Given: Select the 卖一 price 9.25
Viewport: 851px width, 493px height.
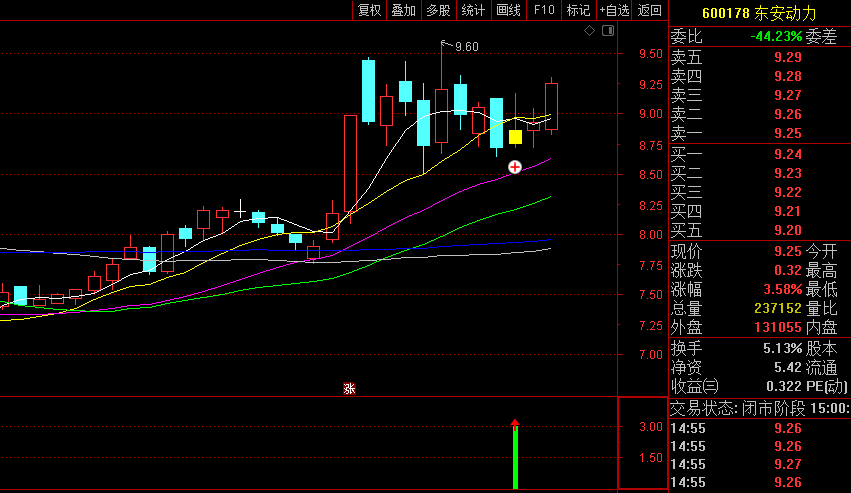Looking at the screenshot, I should [x=788, y=133].
